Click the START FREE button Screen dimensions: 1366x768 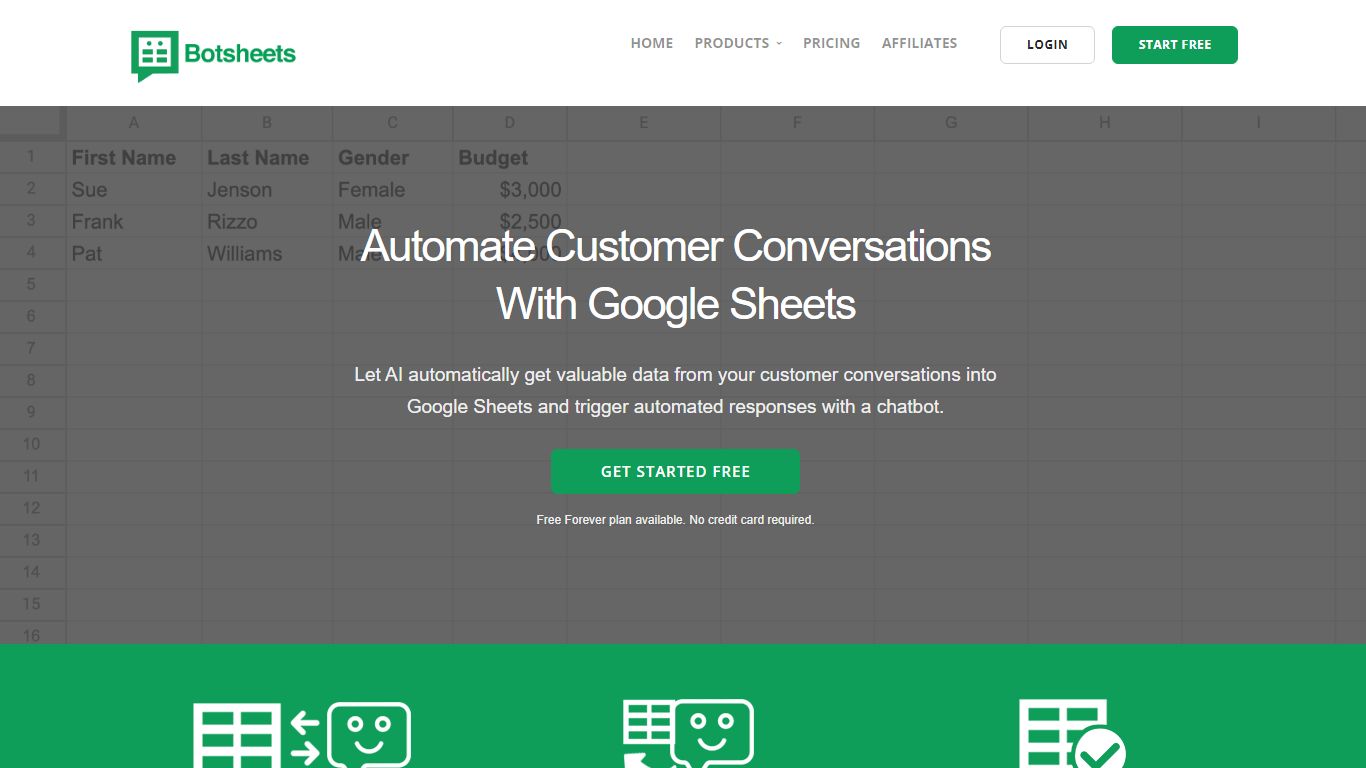coord(1174,44)
